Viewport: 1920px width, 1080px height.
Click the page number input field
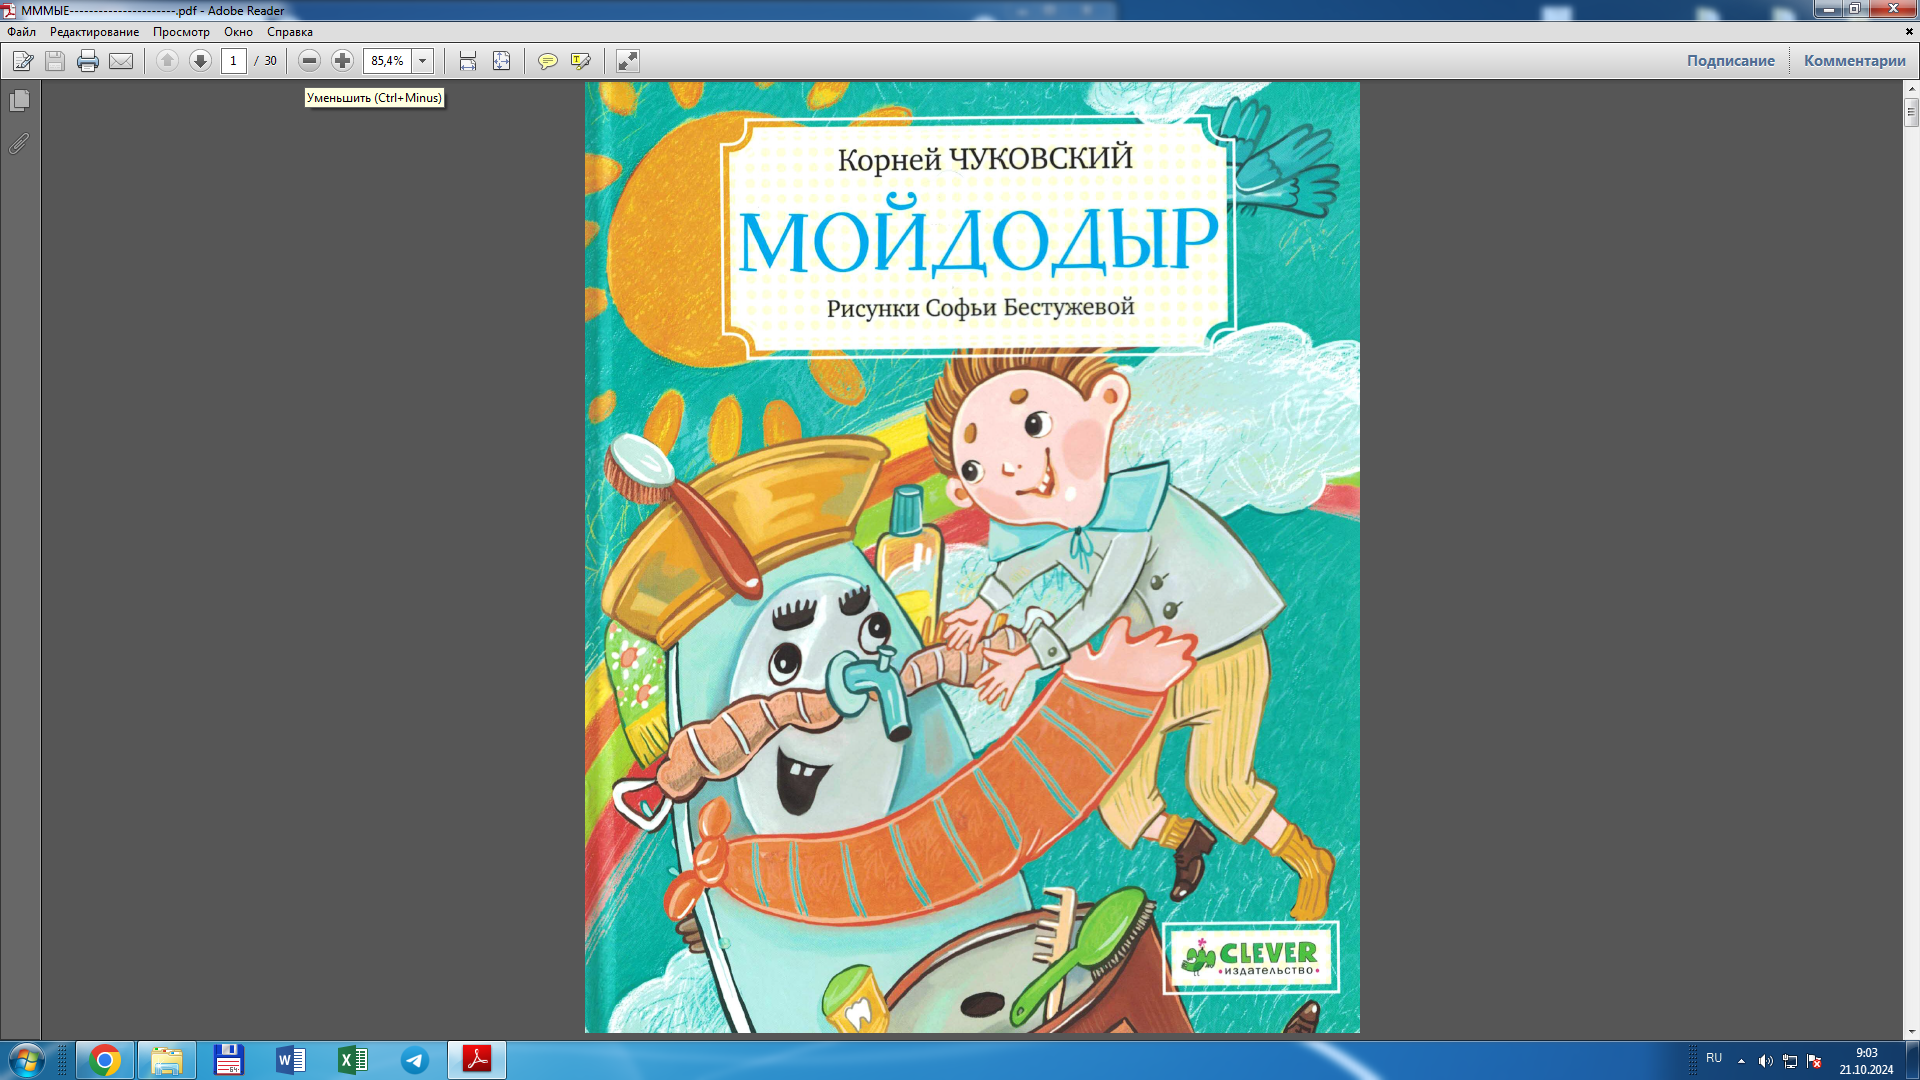(x=233, y=61)
